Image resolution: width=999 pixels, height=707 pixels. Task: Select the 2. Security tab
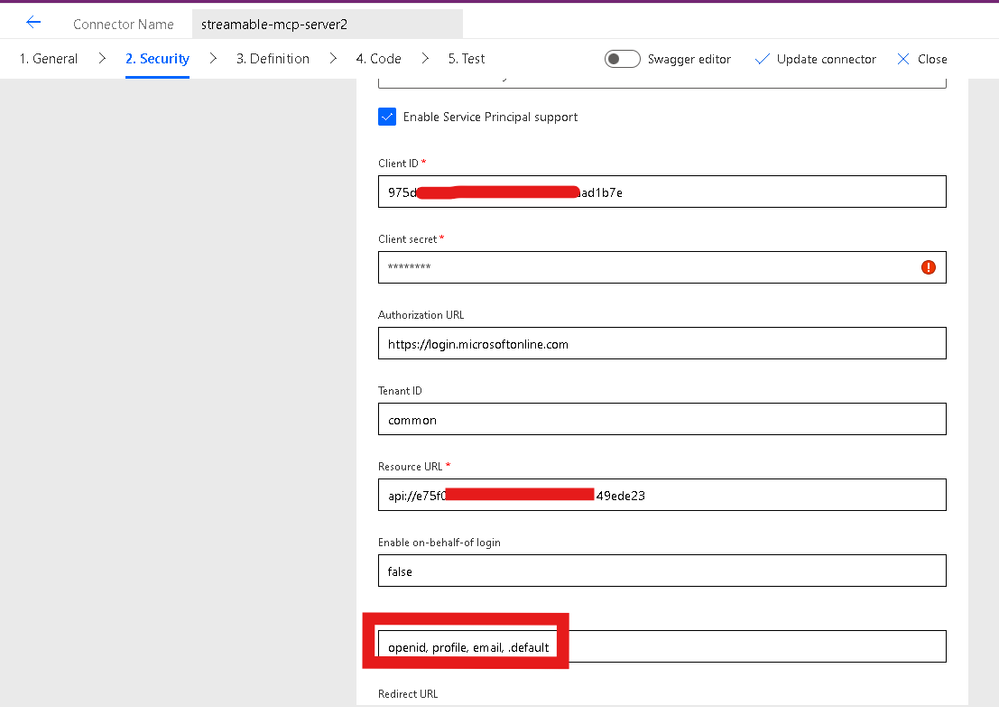click(x=157, y=59)
